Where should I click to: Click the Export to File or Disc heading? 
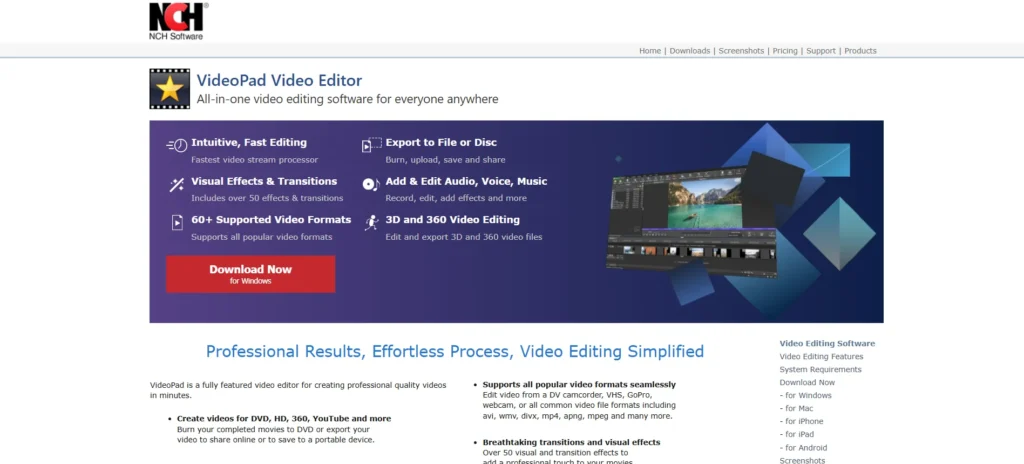click(x=441, y=142)
